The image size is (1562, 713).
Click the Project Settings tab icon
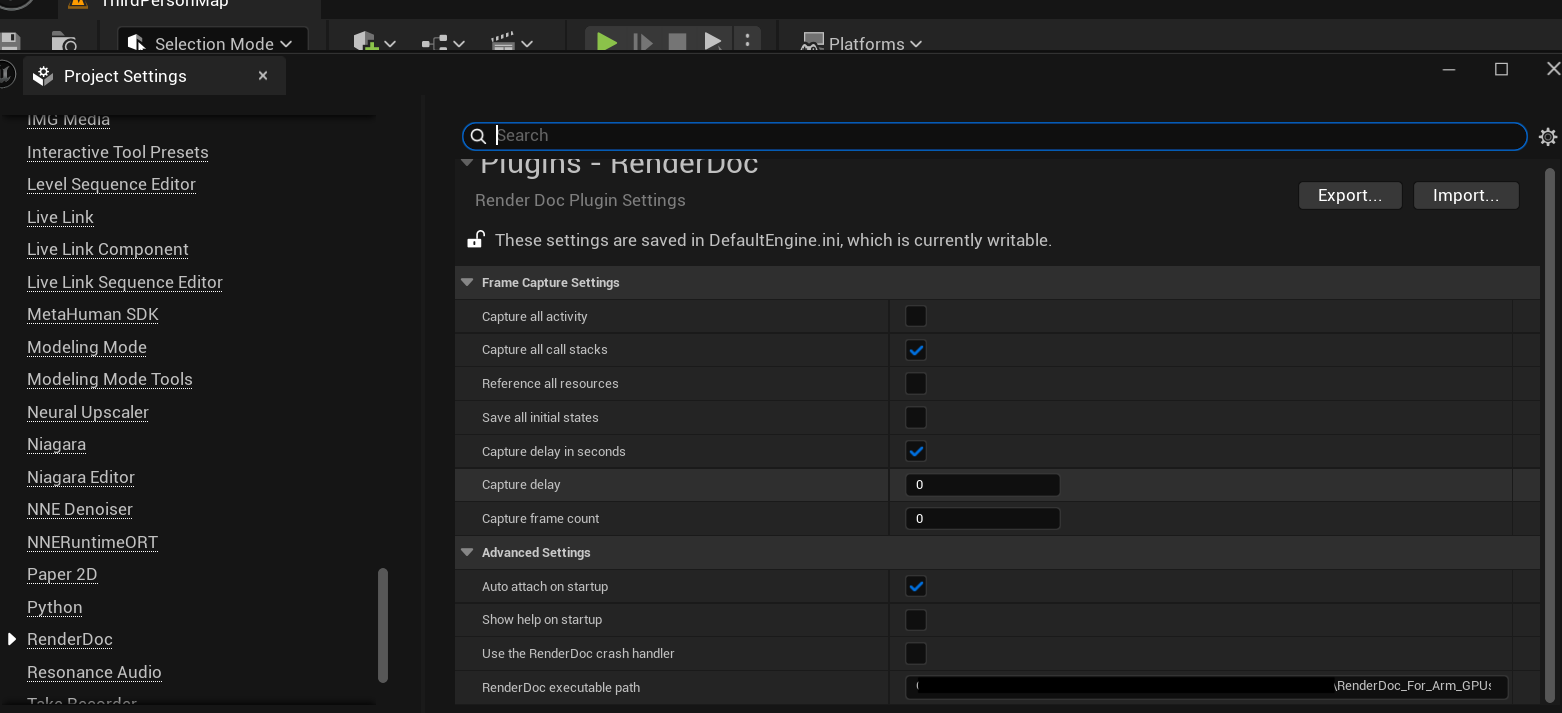[x=43, y=76]
